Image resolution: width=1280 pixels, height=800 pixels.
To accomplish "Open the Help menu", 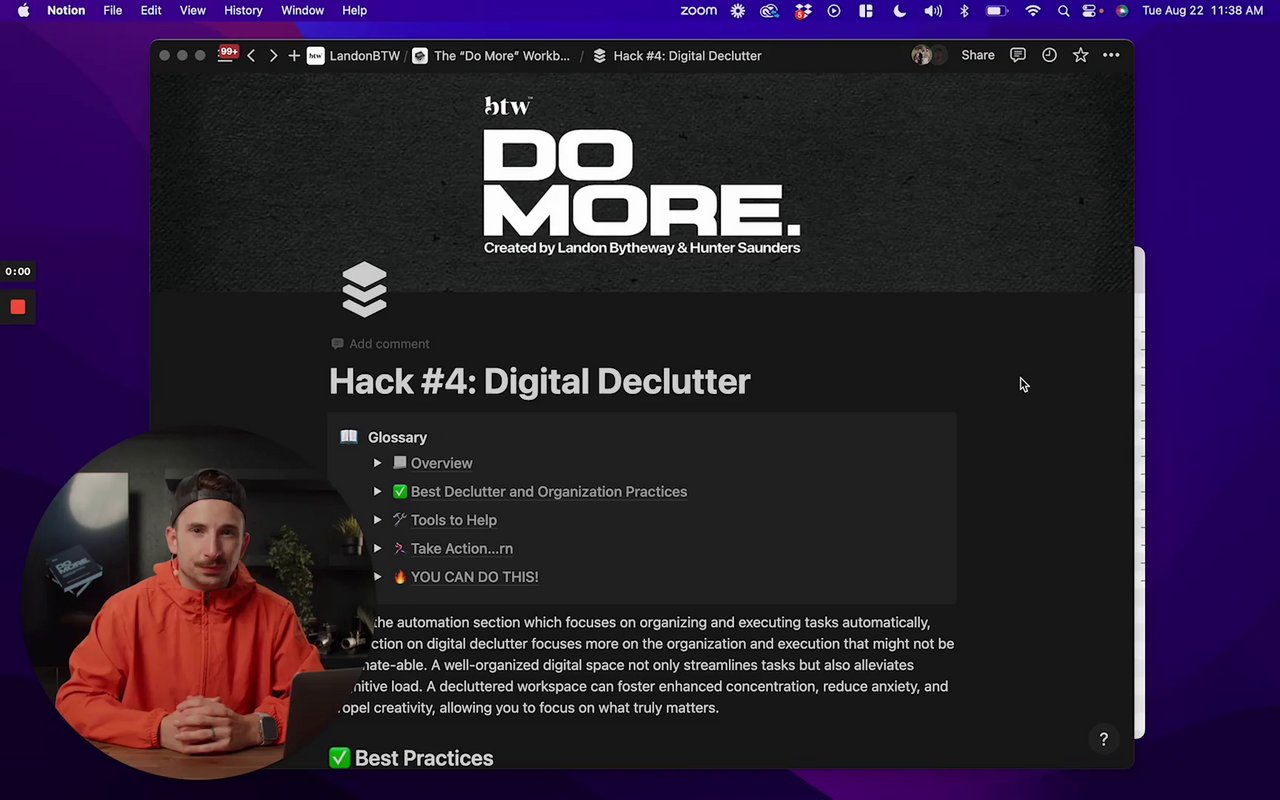I will pos(355,10).
